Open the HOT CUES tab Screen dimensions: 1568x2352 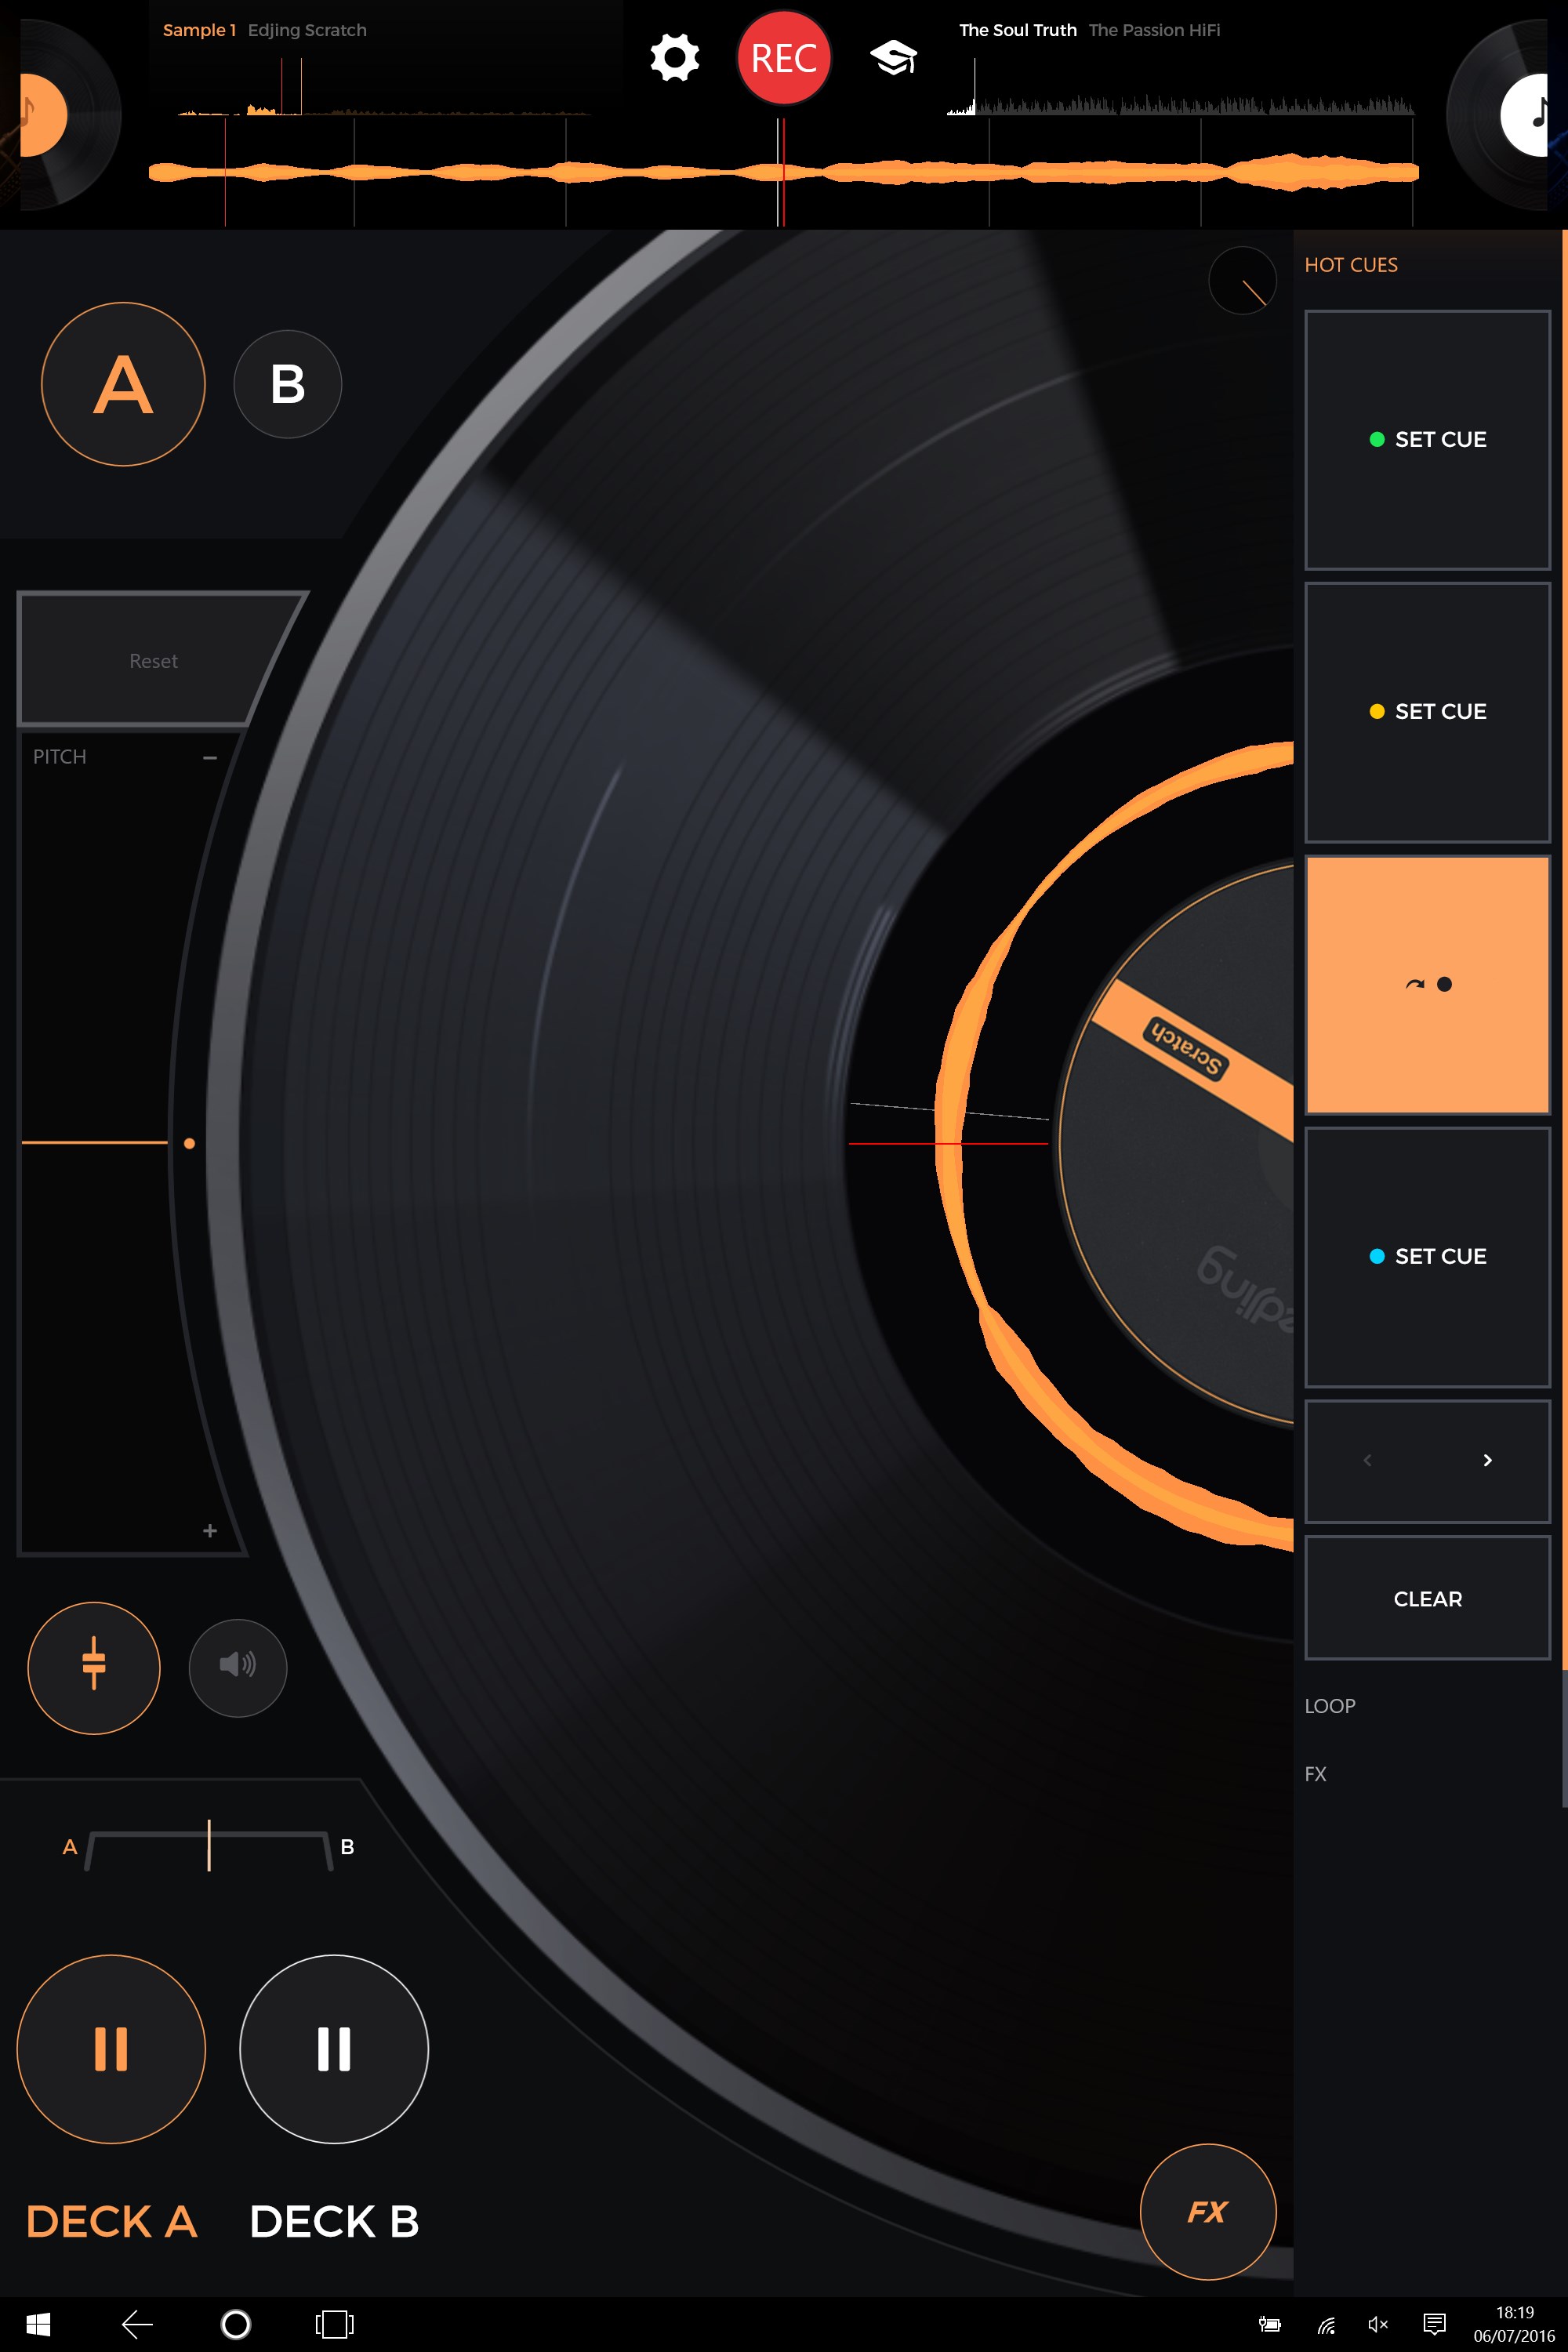tap(1351, 265)
